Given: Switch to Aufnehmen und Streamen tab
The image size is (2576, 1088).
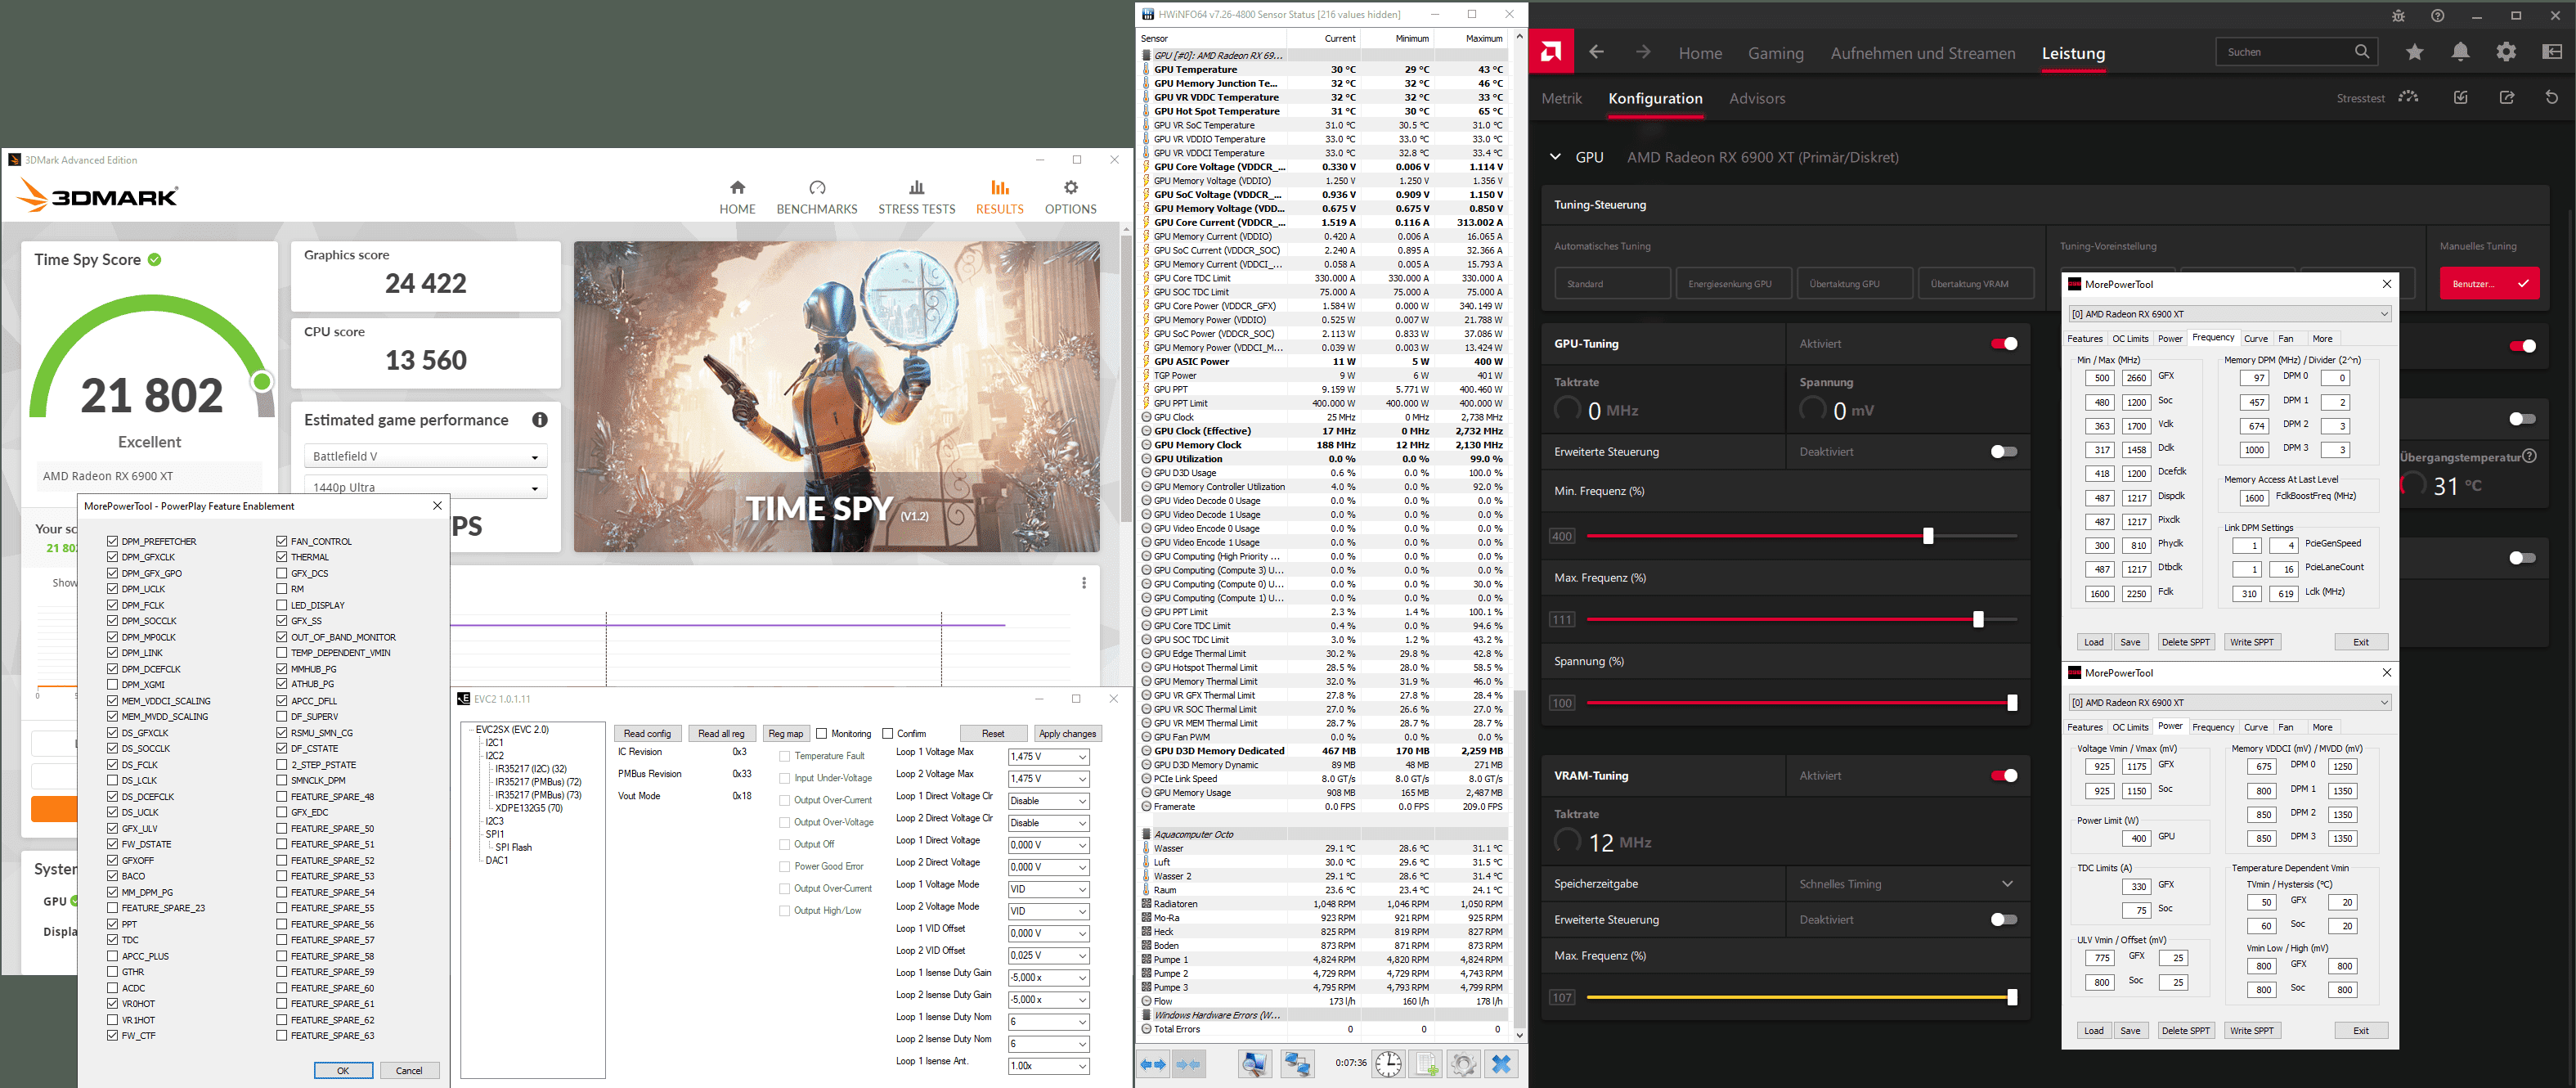Looking at the screenshot, I should coord(1922,53).
